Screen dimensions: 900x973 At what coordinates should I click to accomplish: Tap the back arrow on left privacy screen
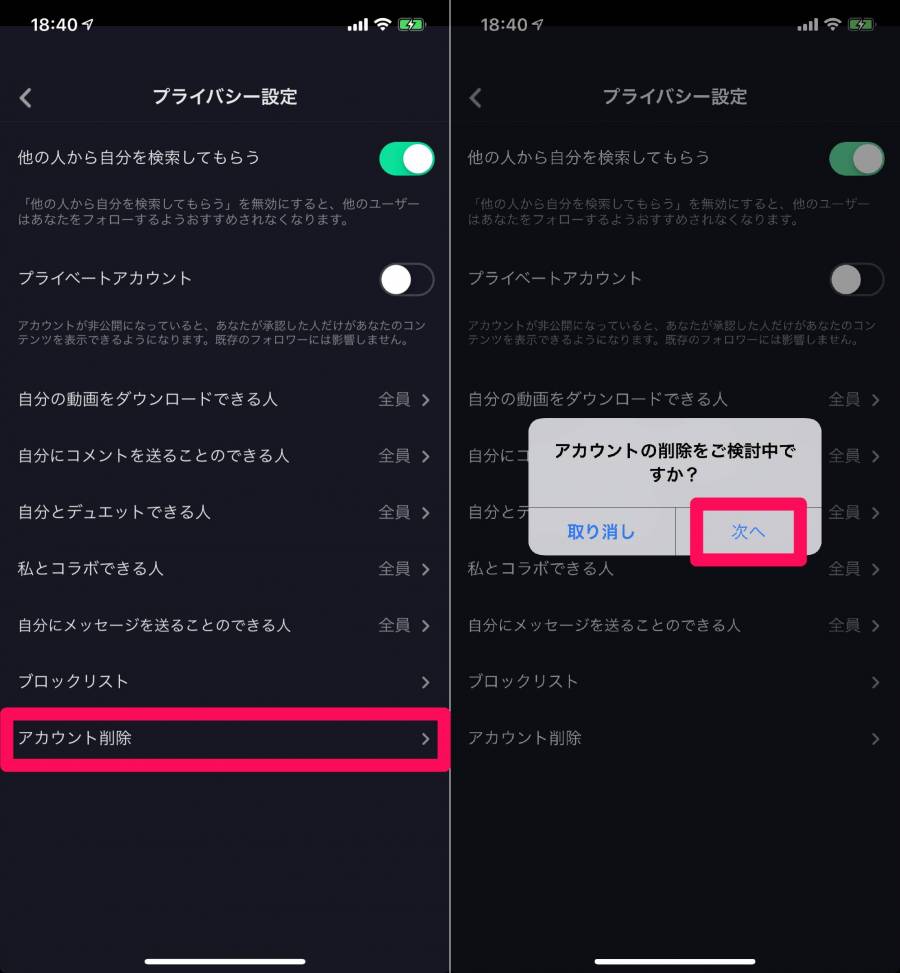pos(25,97)
